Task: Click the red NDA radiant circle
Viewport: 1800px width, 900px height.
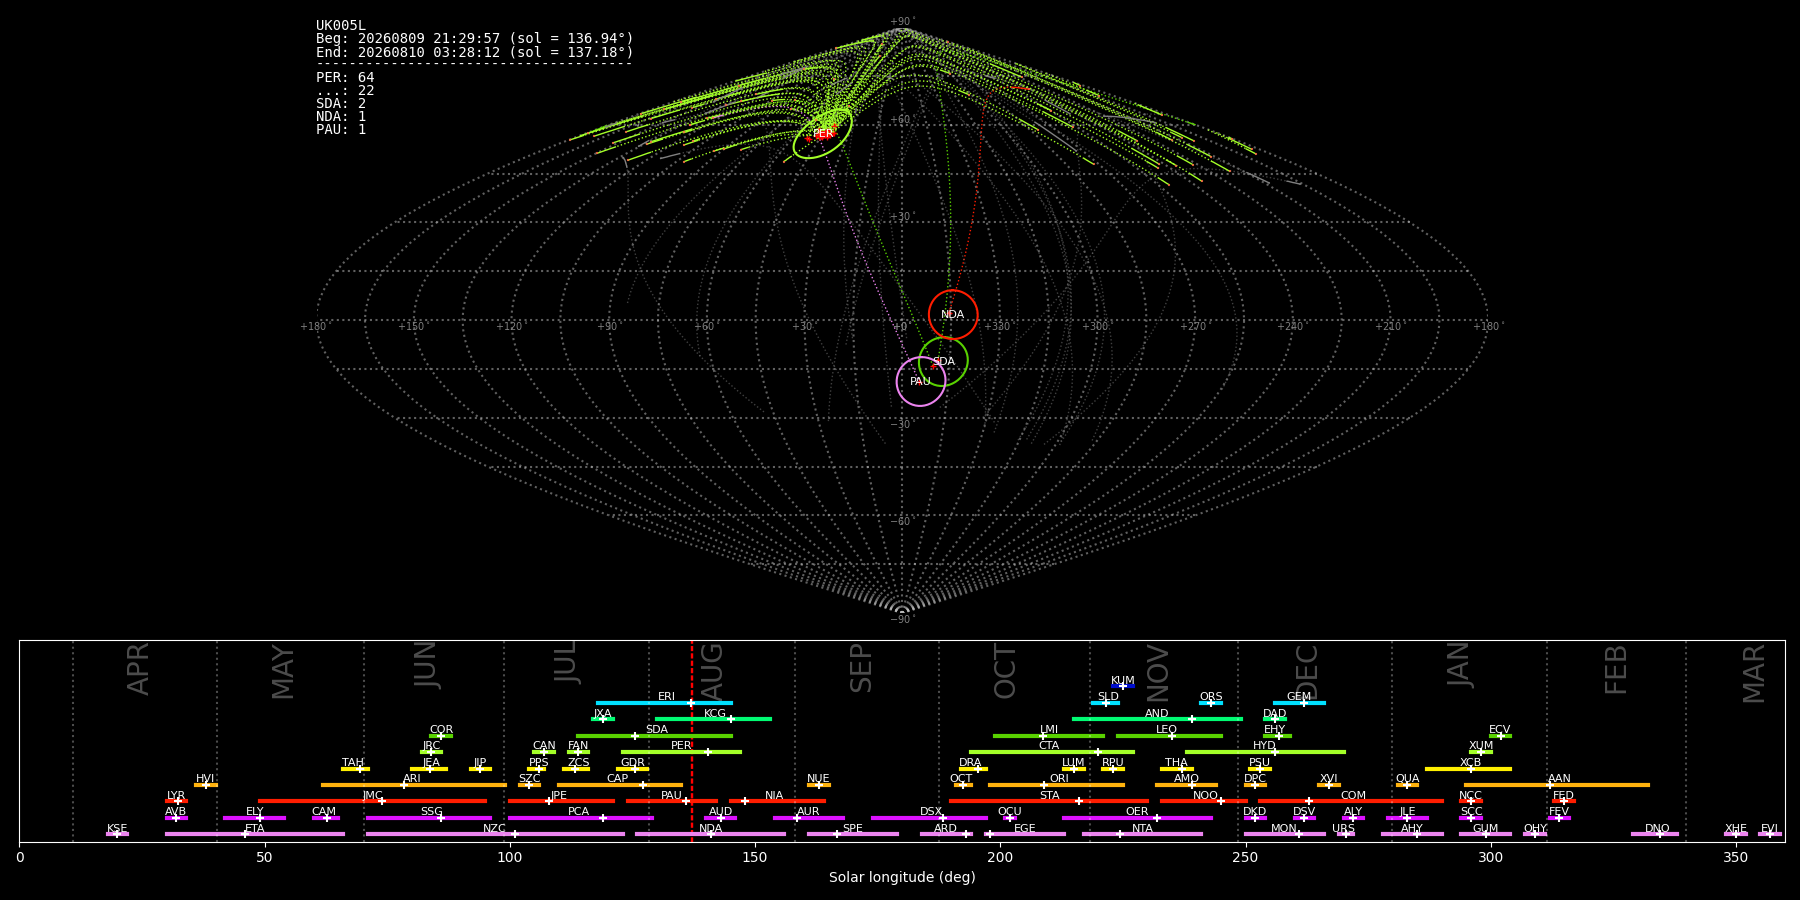Action: point(953,315)
